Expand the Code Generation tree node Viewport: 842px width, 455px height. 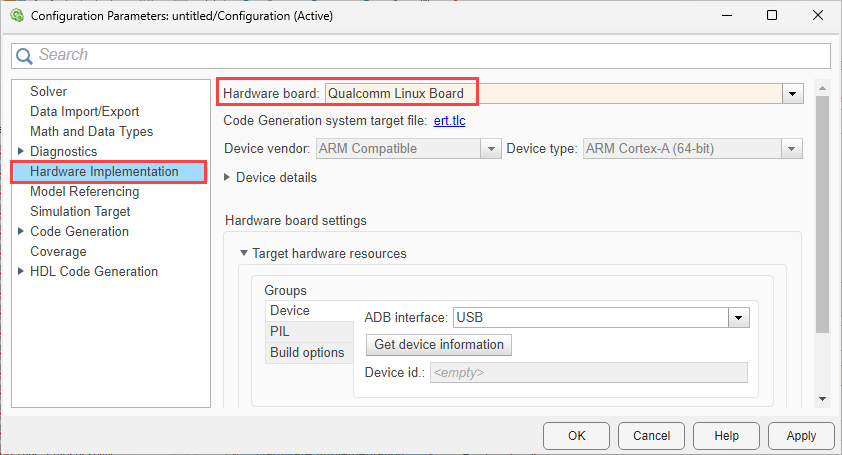[20, 231]
